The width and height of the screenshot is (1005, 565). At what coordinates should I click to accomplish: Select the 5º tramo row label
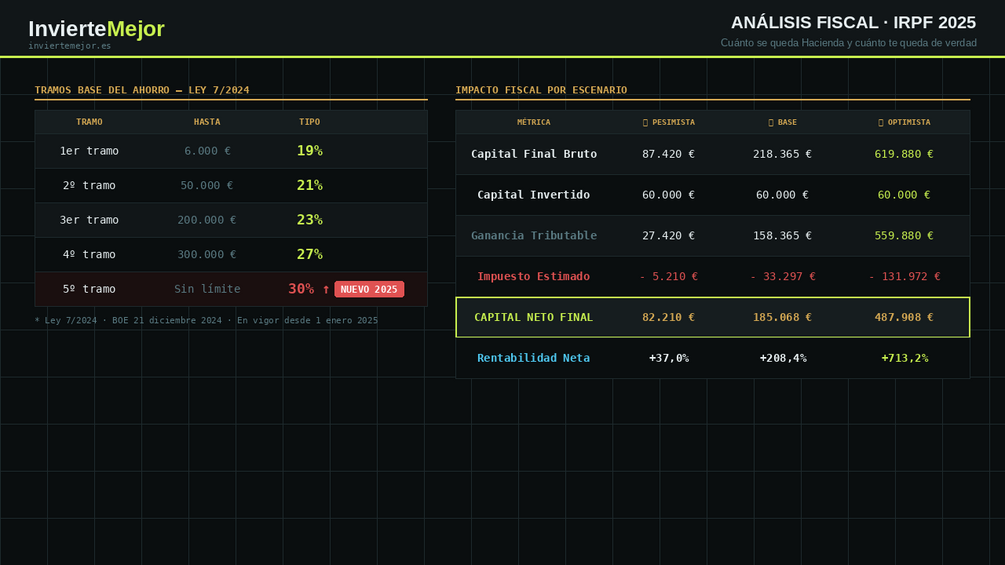[x=89, y=289]
